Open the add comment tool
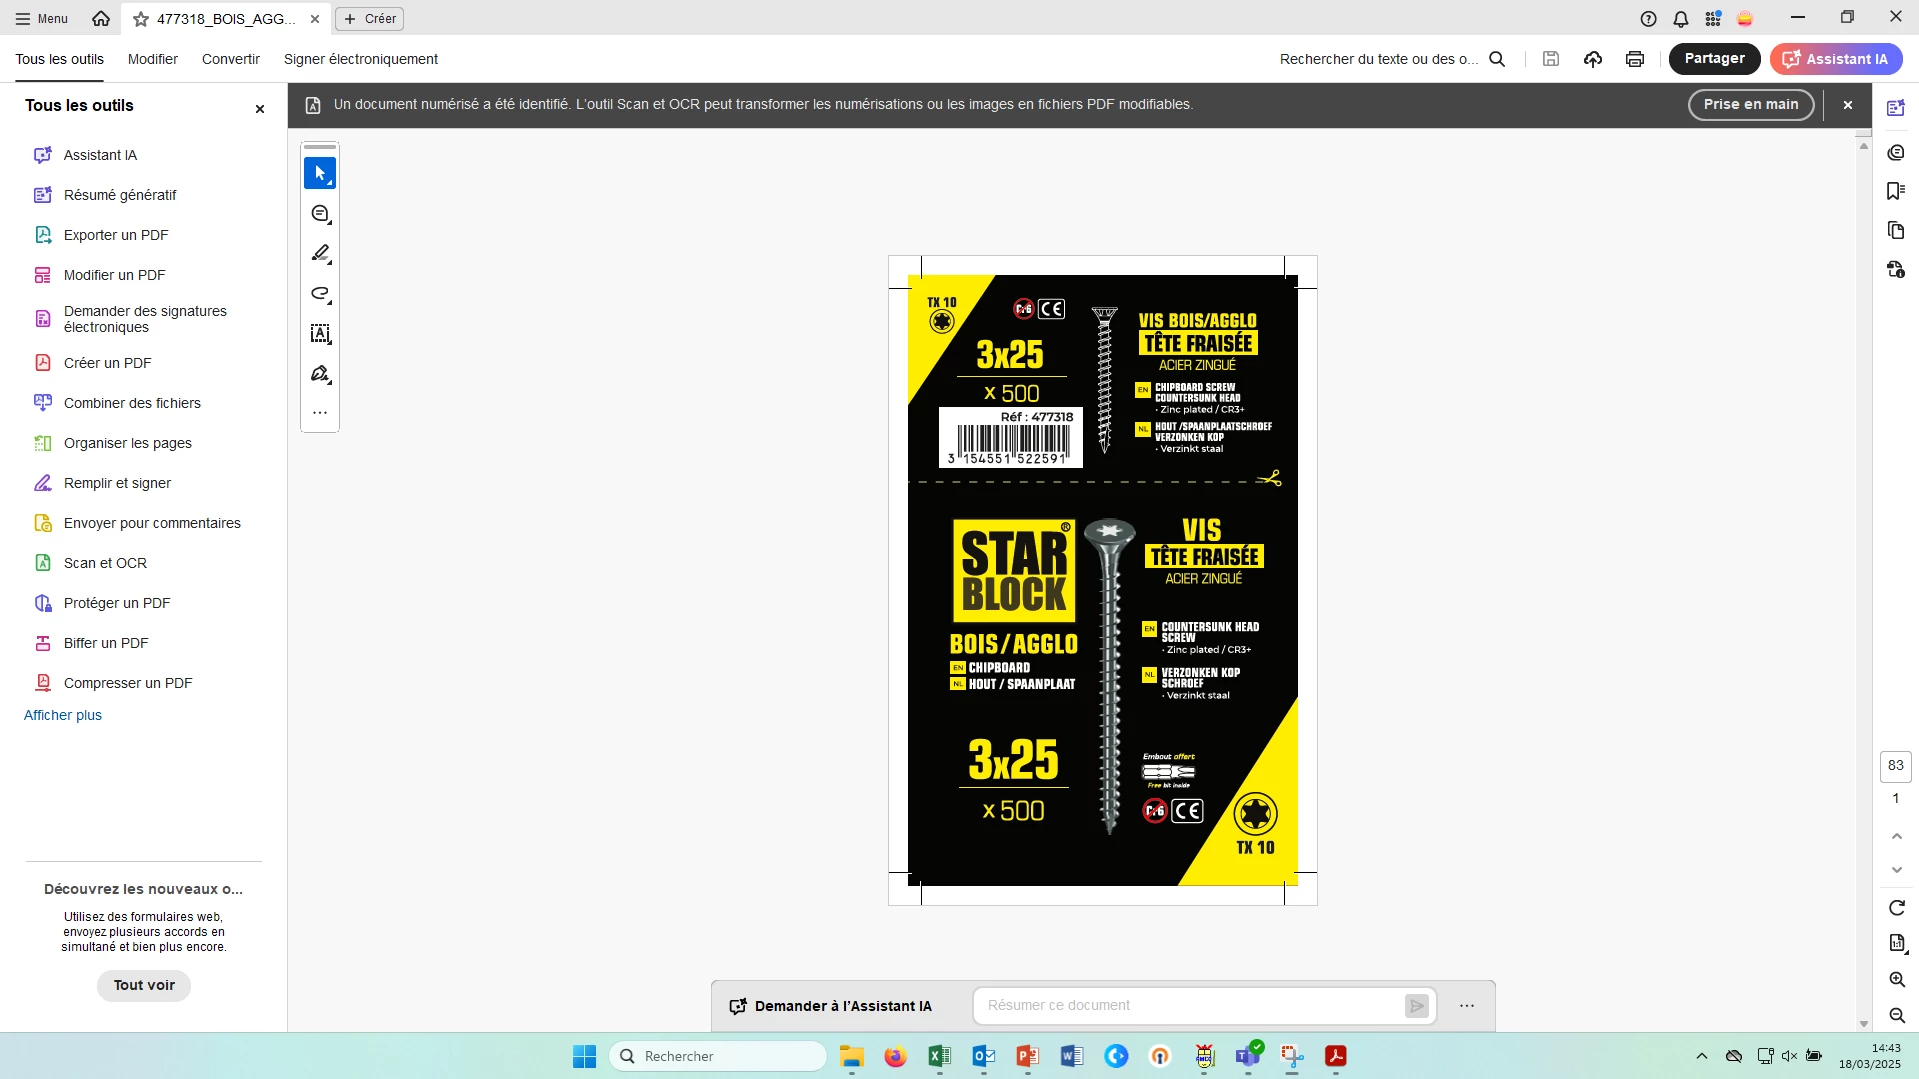Viewport: 1919px width, 1079px height. point(320,214)
